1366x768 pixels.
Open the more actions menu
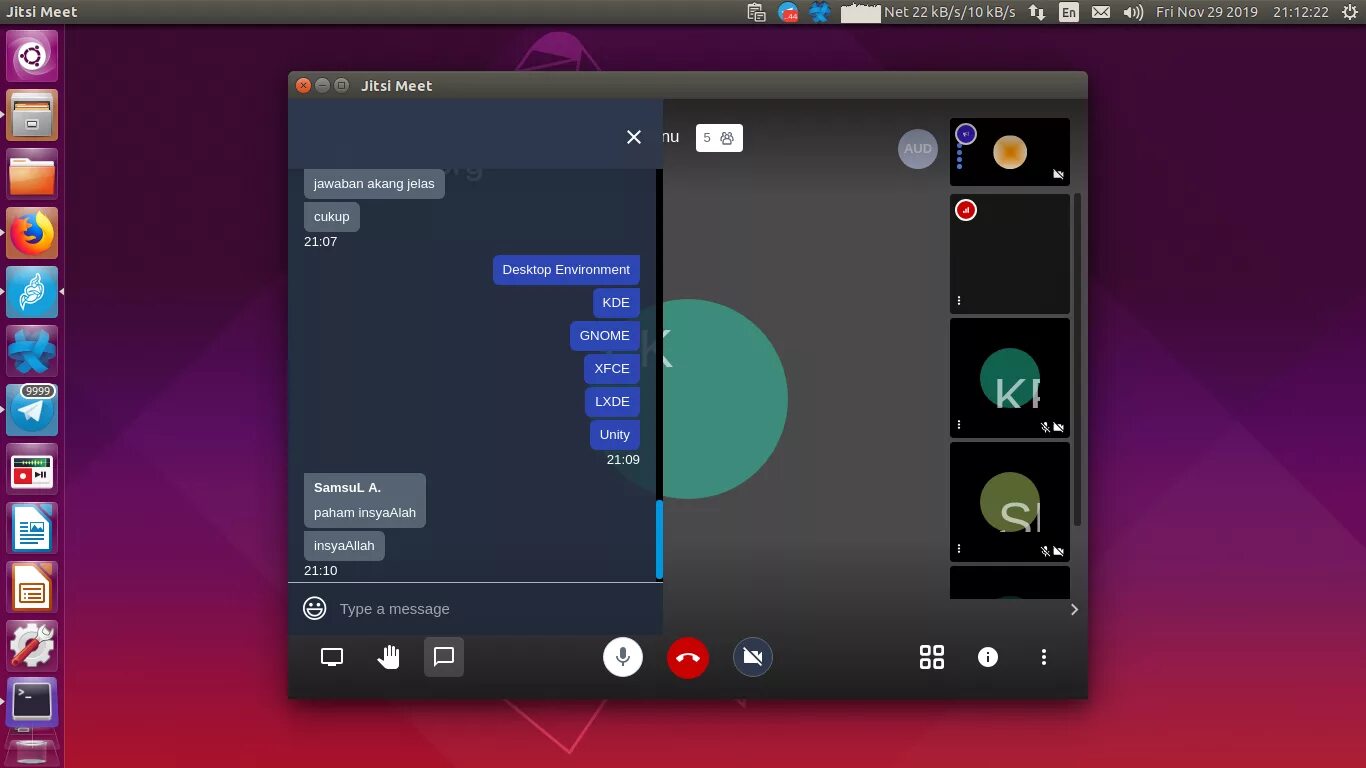pyautogui.click(x=1044, y=657)
